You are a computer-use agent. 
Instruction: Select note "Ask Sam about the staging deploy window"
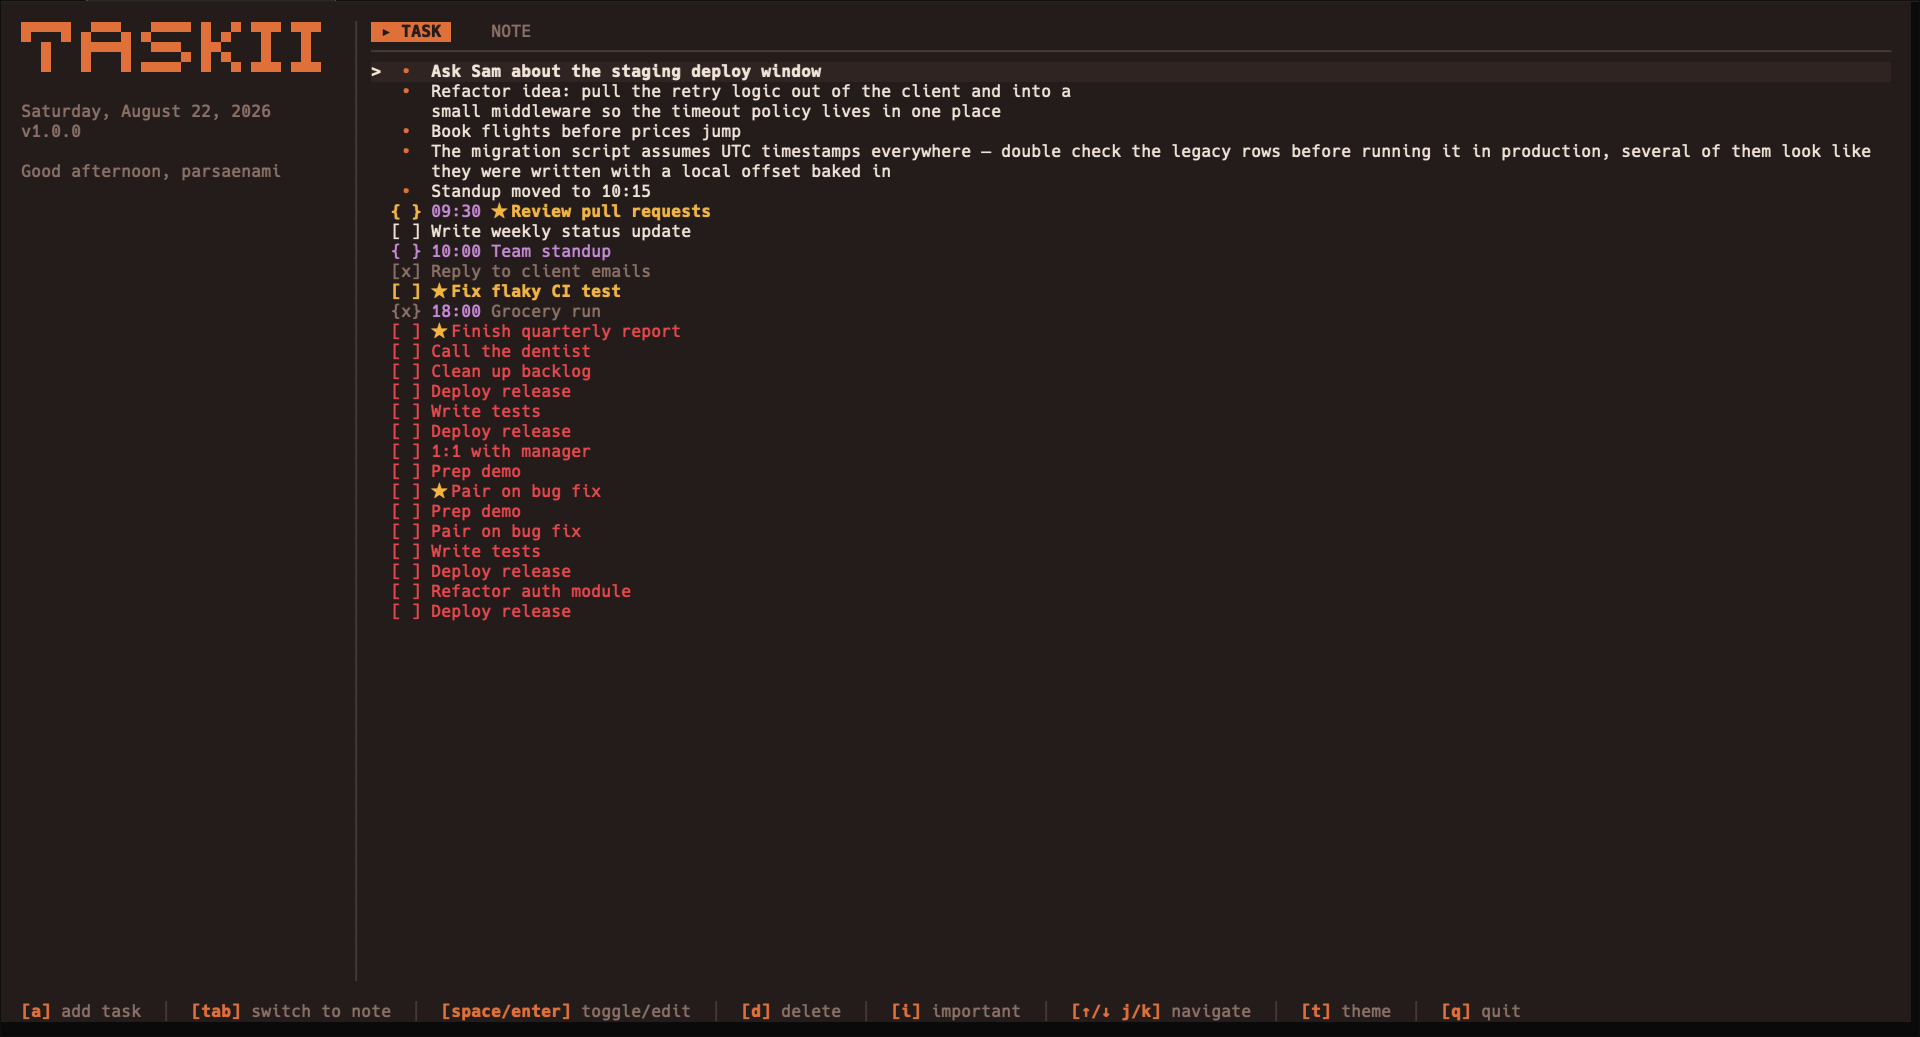626,71
